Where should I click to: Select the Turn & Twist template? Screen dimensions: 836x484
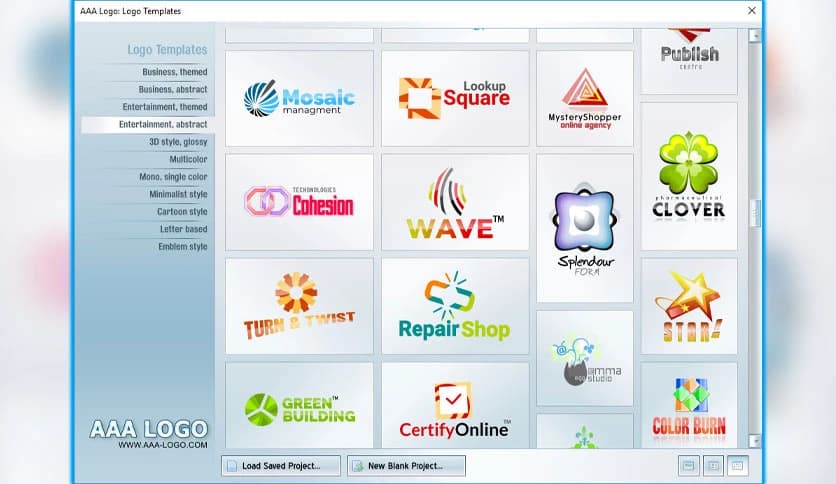click(299, 306)
